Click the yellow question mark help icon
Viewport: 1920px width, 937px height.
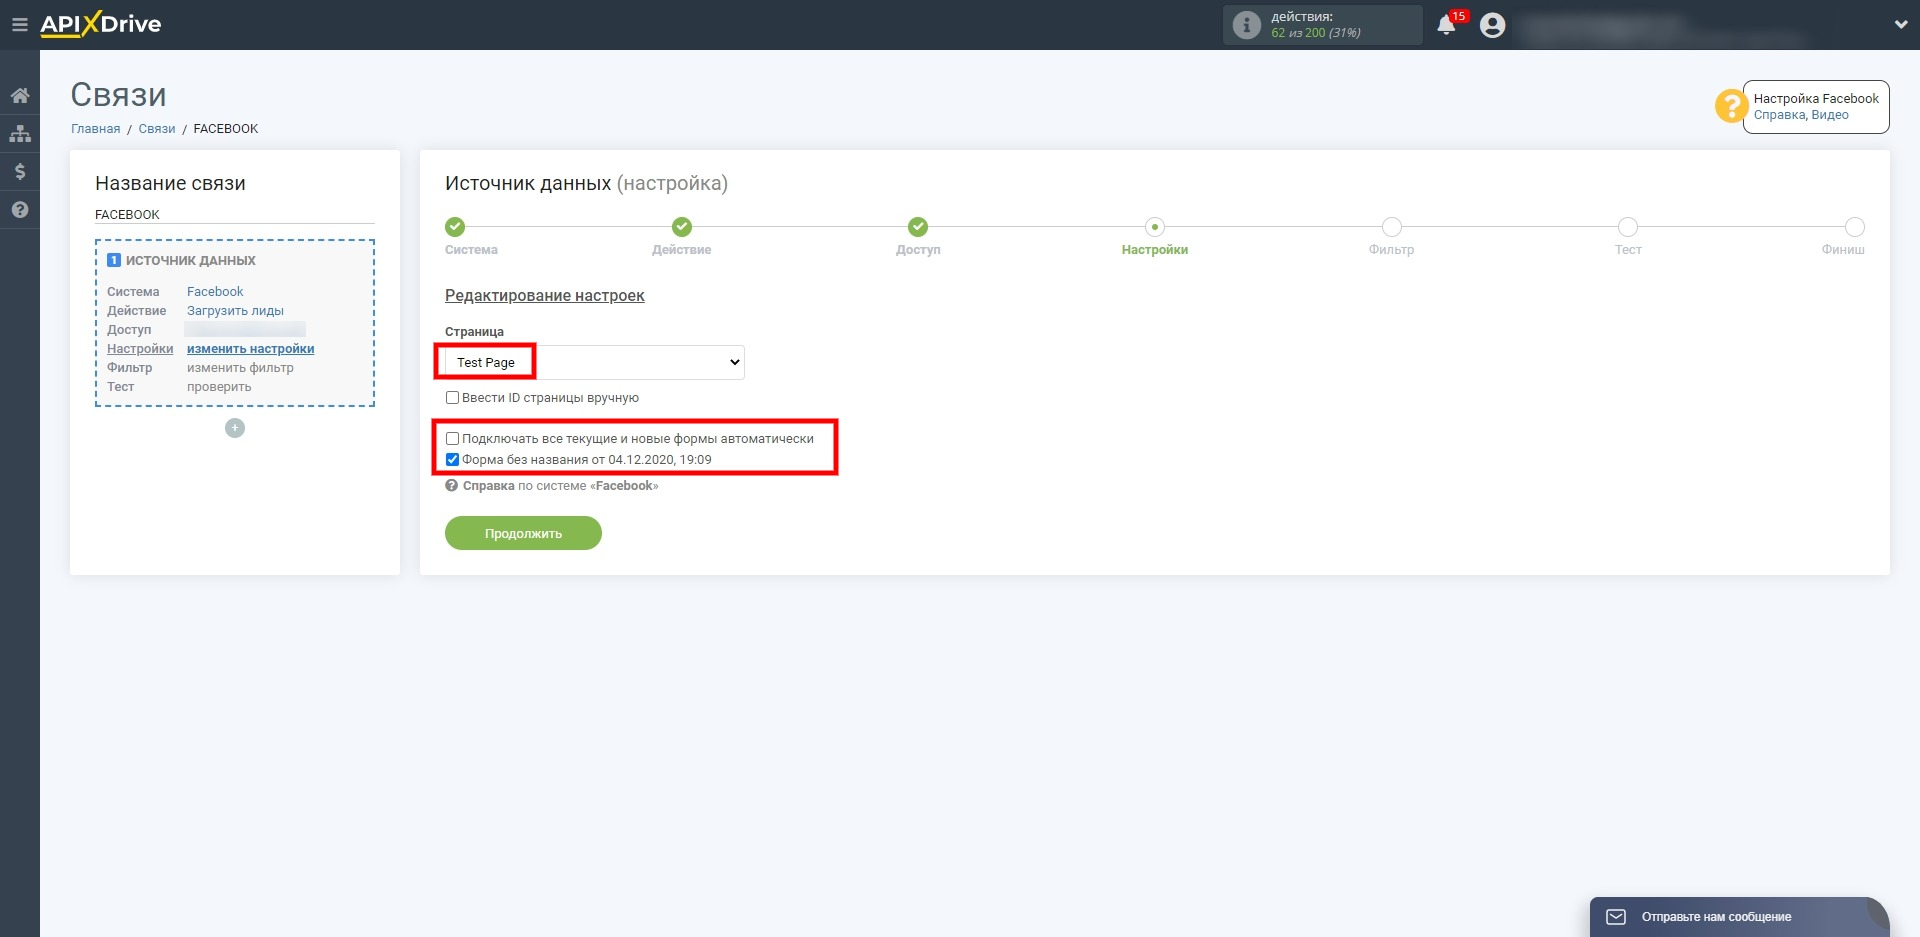(x=1731, y=106)
